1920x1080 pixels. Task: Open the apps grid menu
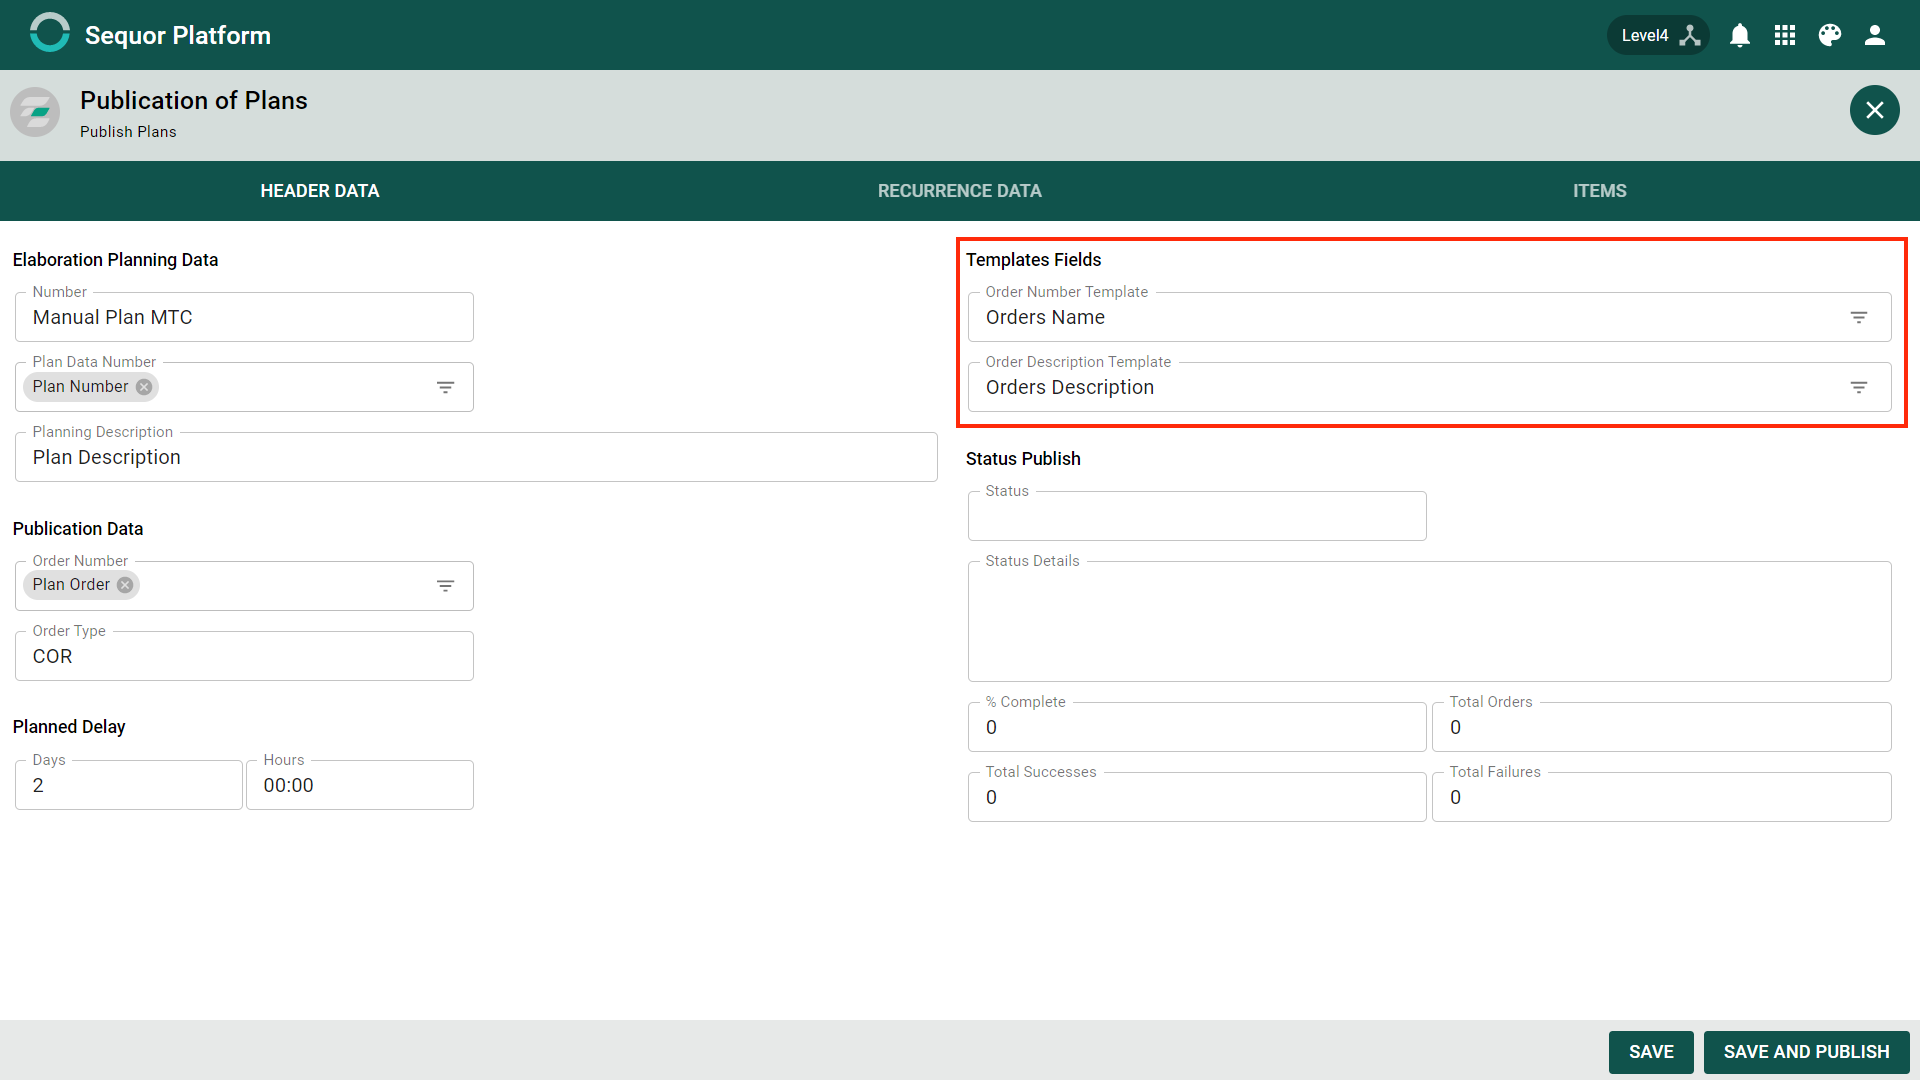[1785, 35]
